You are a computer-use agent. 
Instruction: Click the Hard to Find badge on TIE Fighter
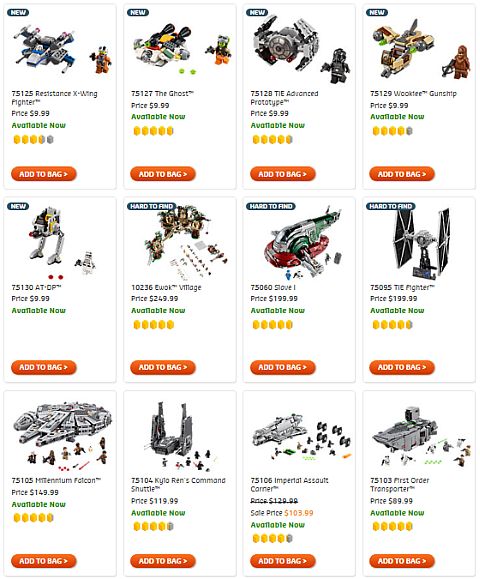pos(390,206)
